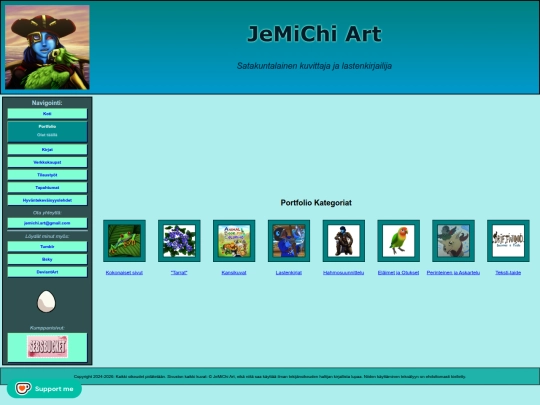Open the Kansikuvat category link
This screenshot has height=405, width=540.
click(x=234, y=273)
